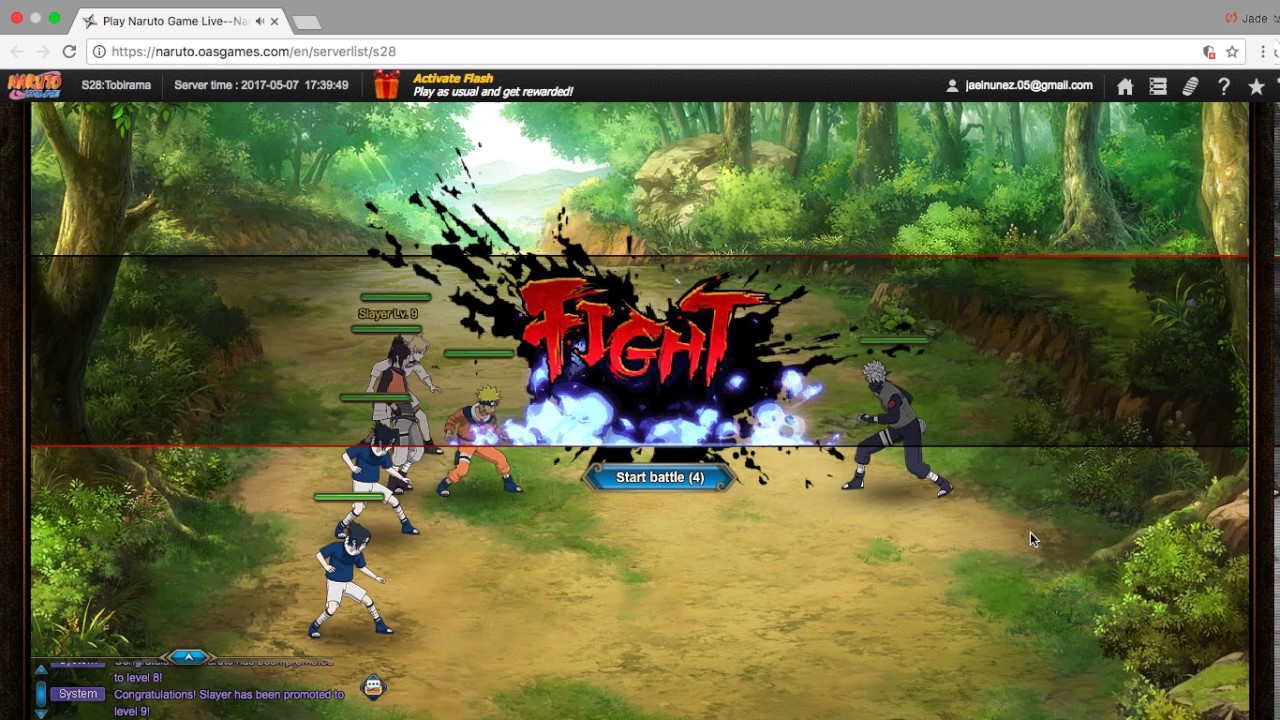Viewport: 1280px width, 720px height.
Task: Close the Play Naruto Game Live tab
Action: [274, 20]
